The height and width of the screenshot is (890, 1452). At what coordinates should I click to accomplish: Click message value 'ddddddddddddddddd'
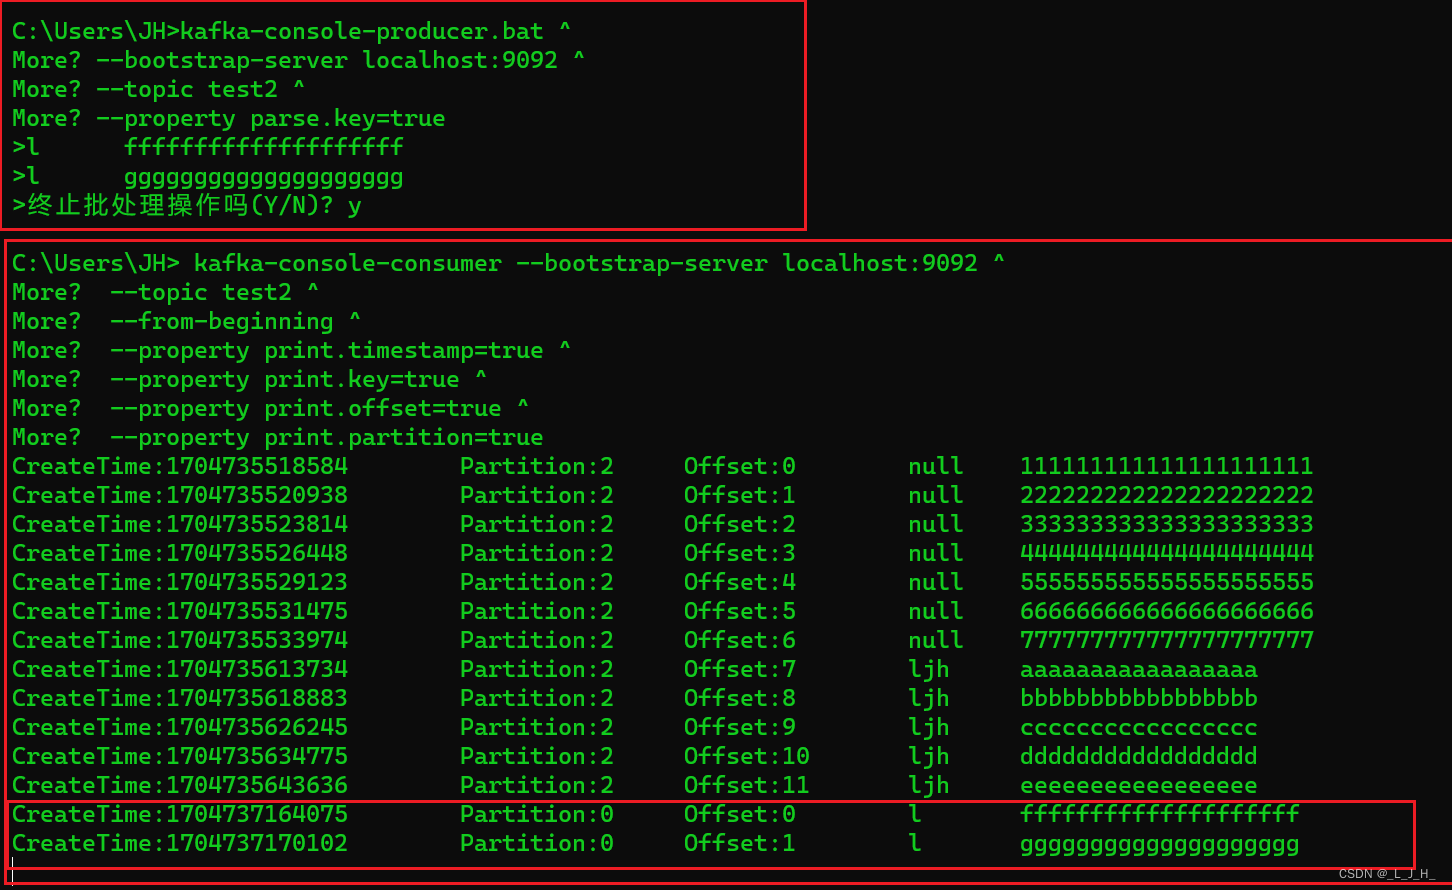pyautogui.click(x=1139, y=756)
